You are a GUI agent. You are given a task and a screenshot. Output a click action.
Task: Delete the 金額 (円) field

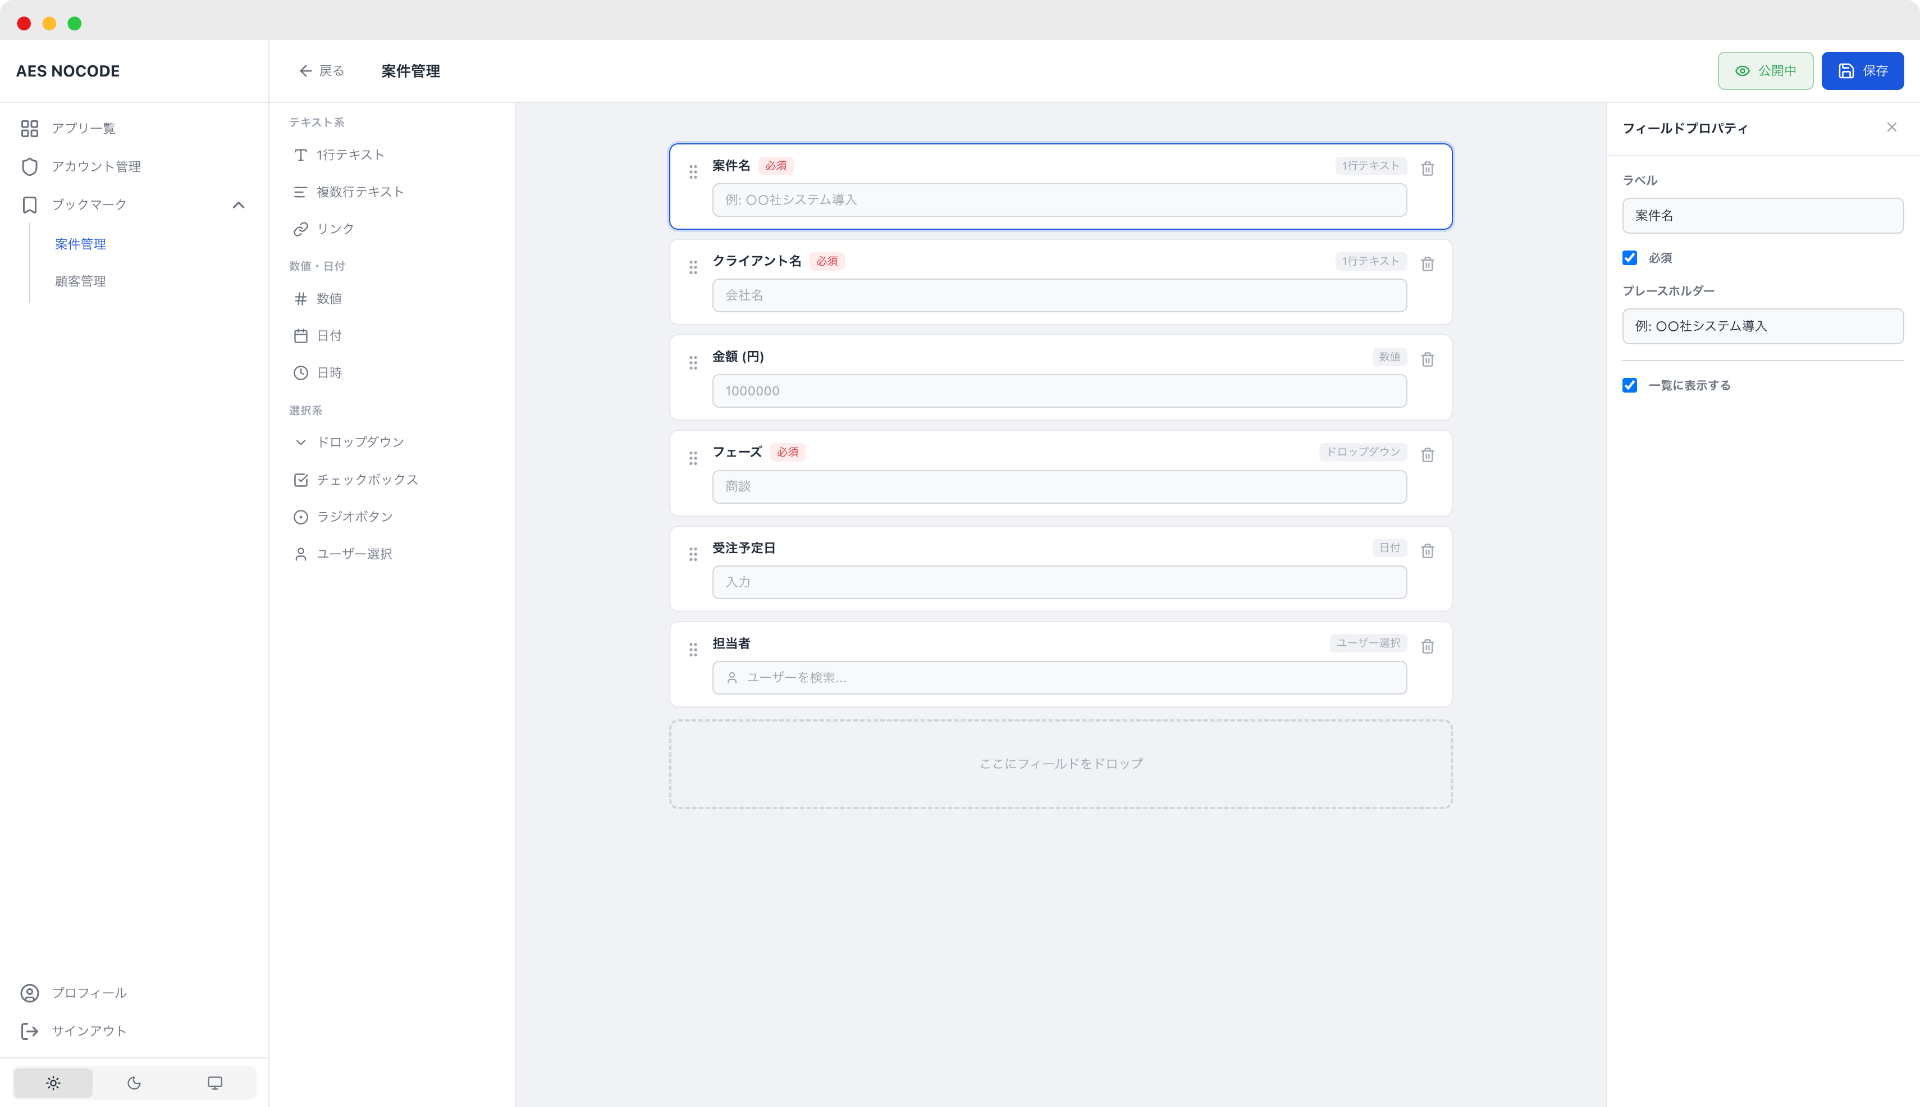(x=1427, y=360)
